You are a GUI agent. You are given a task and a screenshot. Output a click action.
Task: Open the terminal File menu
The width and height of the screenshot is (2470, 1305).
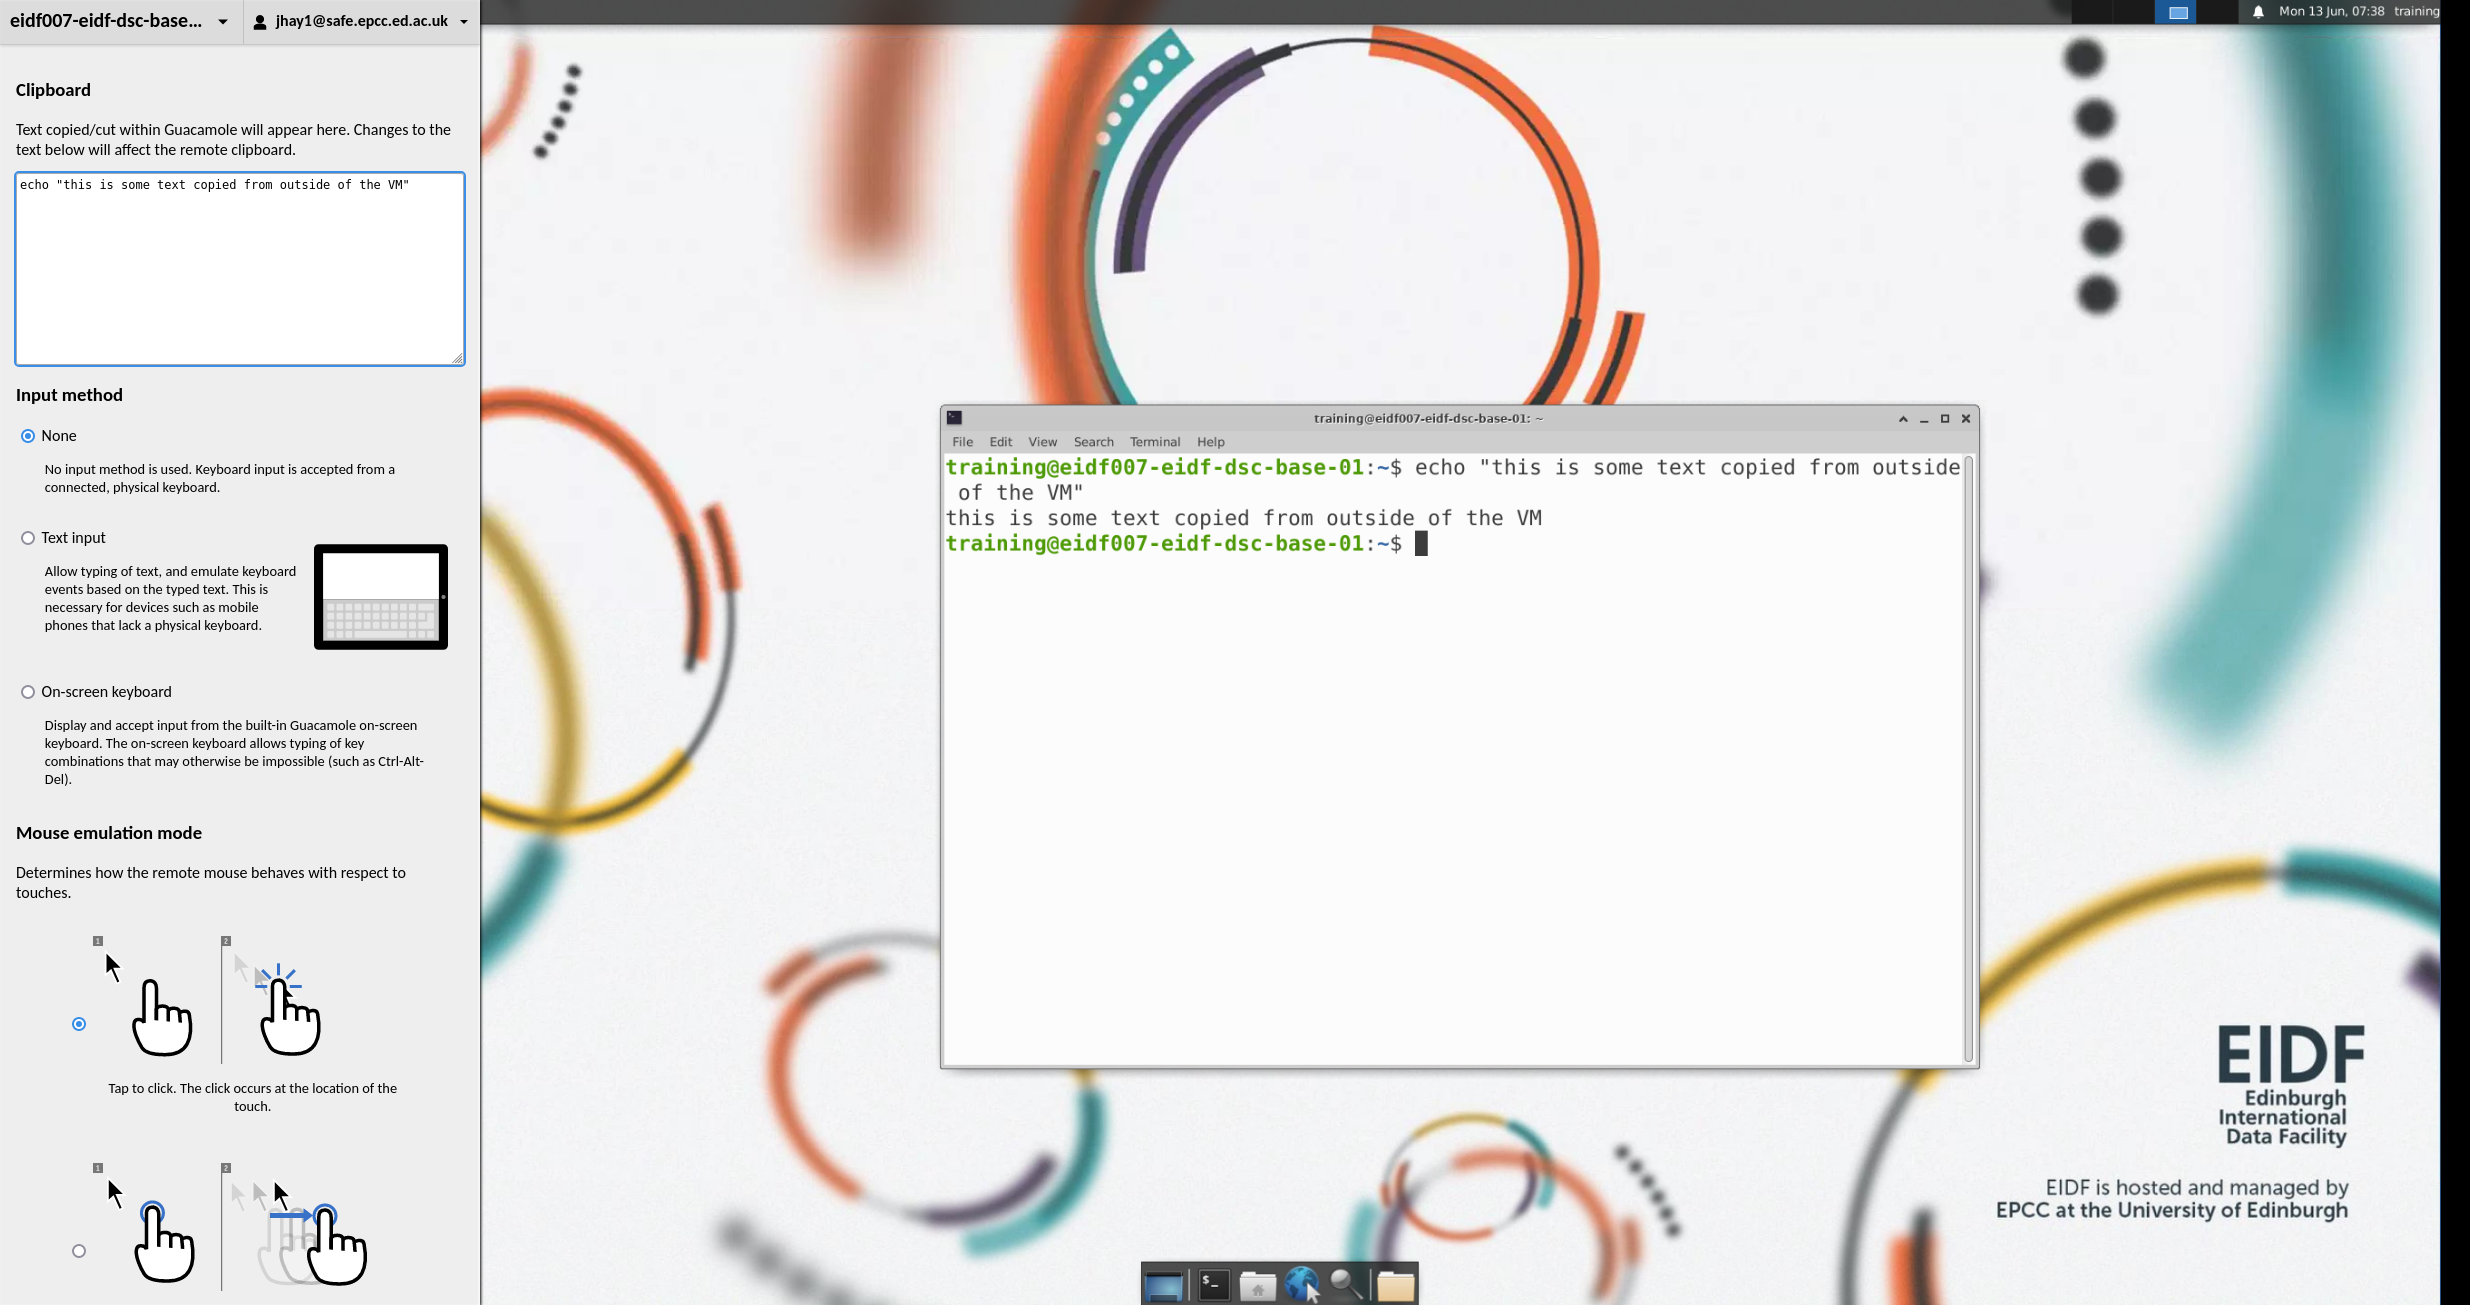[x=963, y=442]
